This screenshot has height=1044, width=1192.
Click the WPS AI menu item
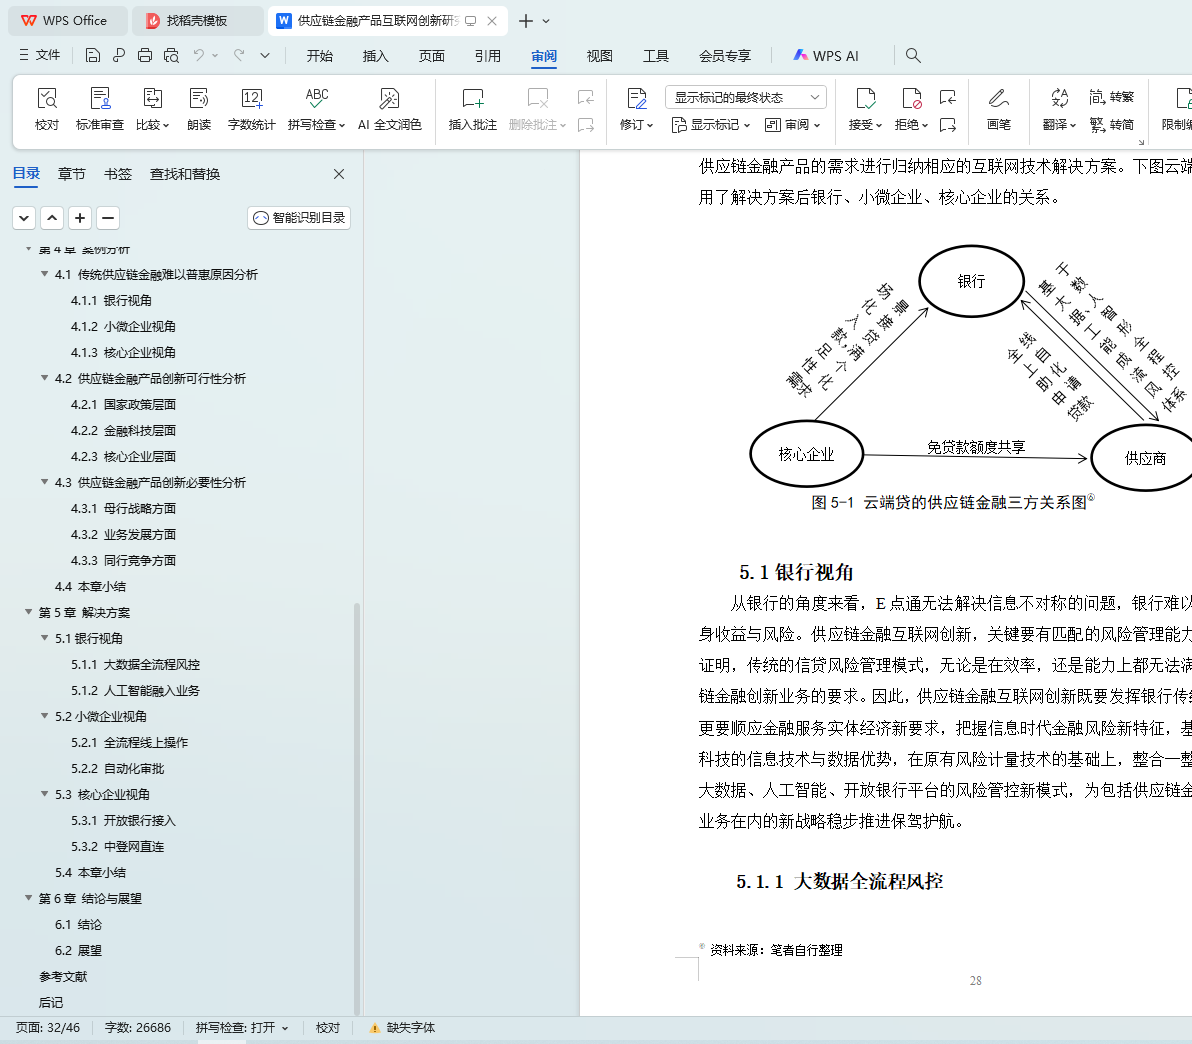[x=826, y=56]
